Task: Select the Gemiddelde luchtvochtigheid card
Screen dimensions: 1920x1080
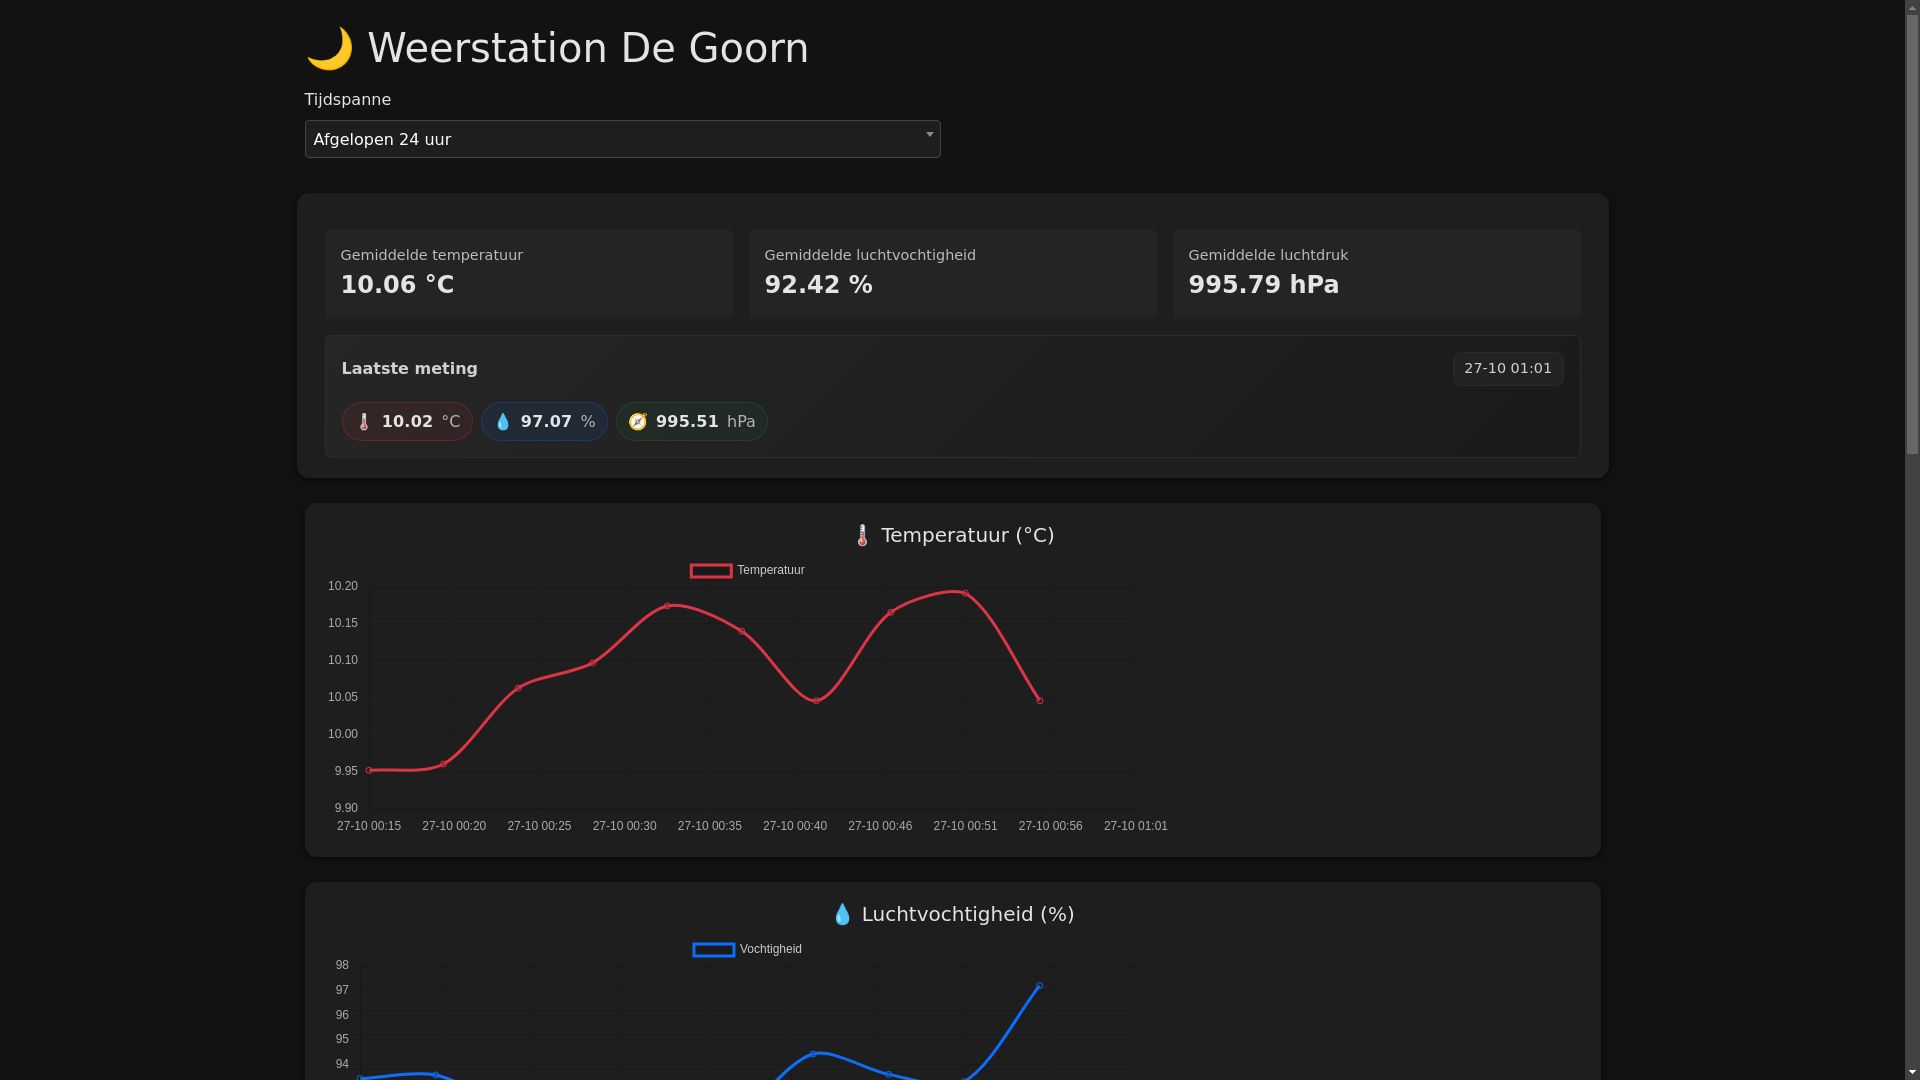Action: coord(952,274)
